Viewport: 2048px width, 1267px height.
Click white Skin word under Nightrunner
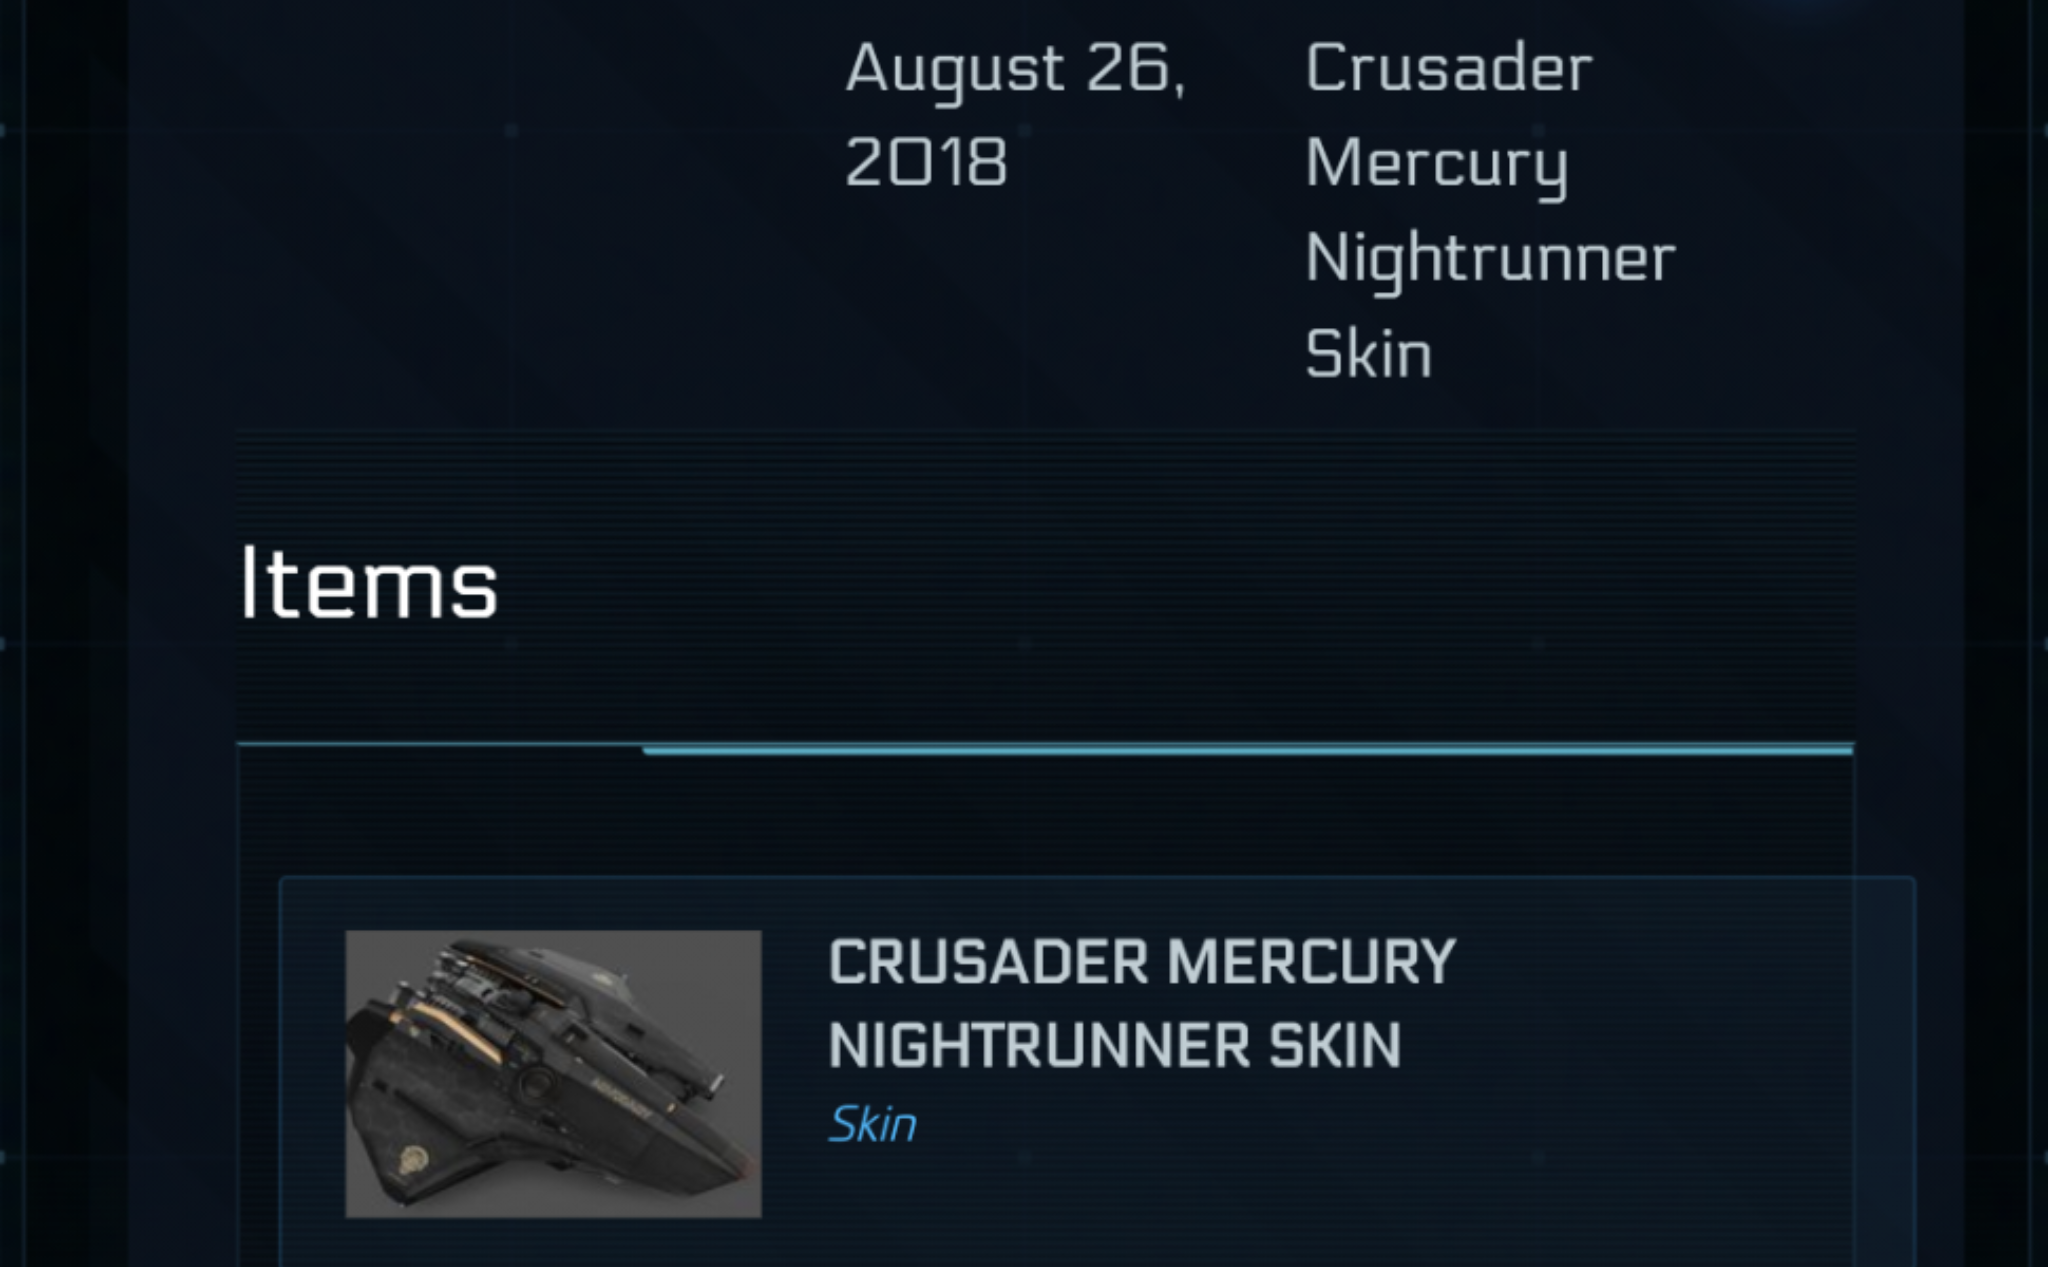(x=1368, y=353)
